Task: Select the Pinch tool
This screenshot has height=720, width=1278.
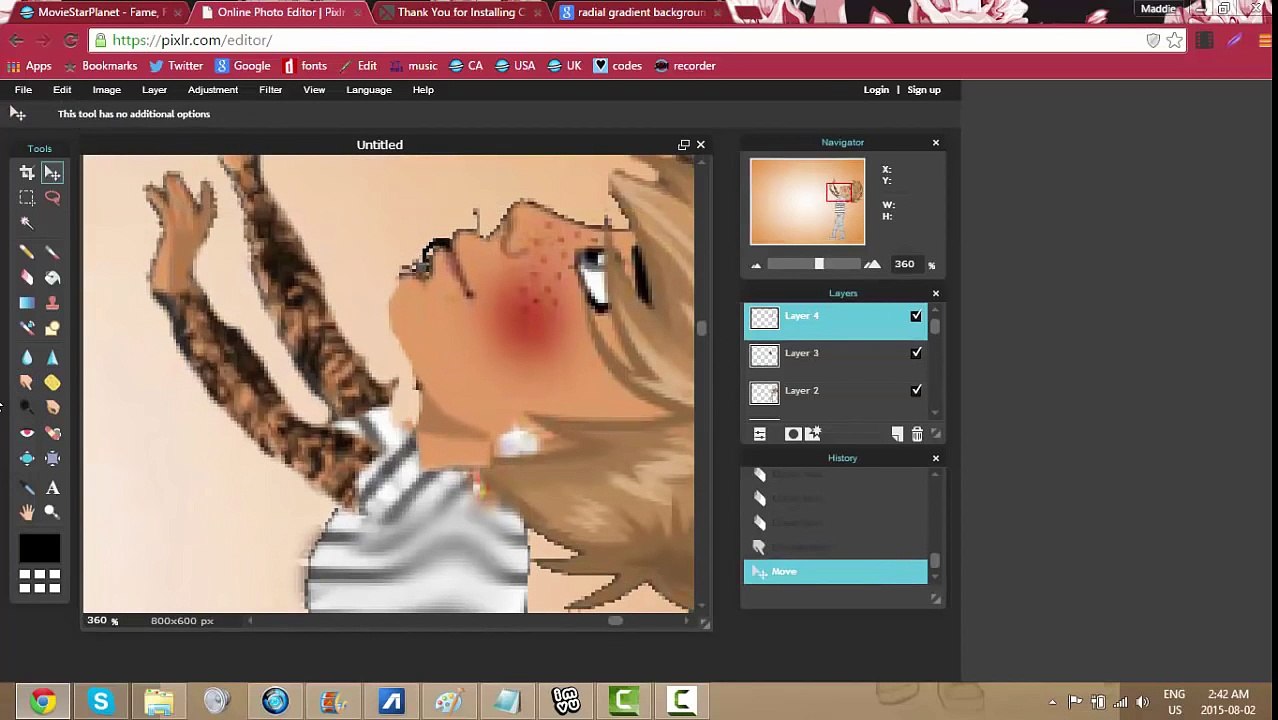Action: (x=52, y=458)
